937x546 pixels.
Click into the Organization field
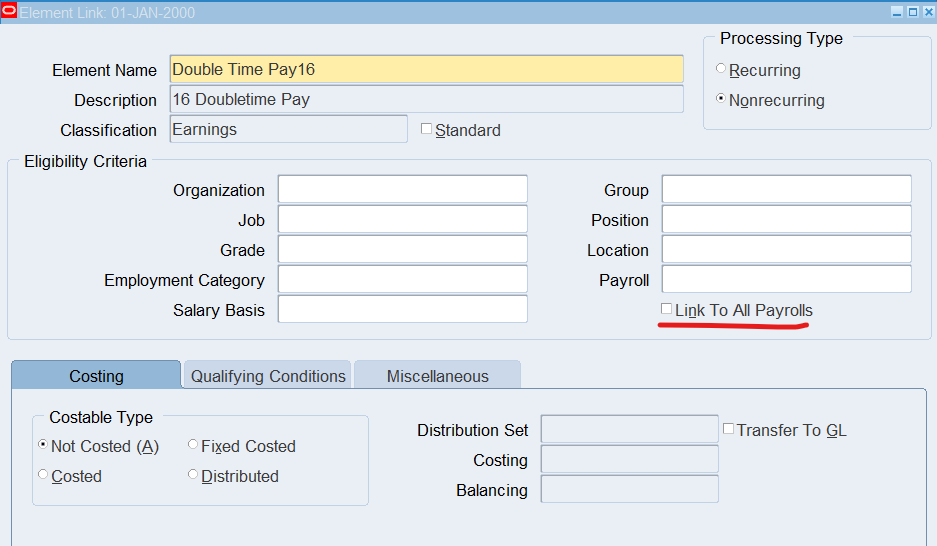[402, 190]
